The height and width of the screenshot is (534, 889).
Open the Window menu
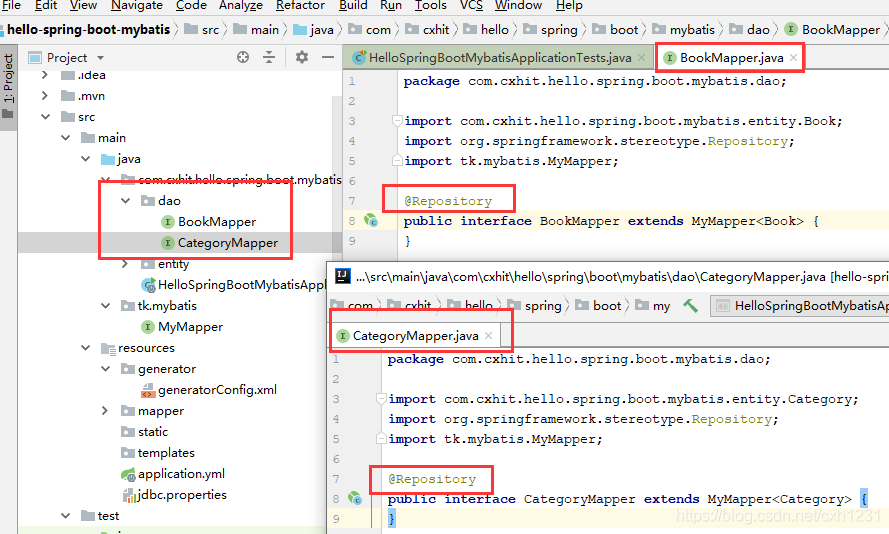pyautogui.click(x=518, y=5)
